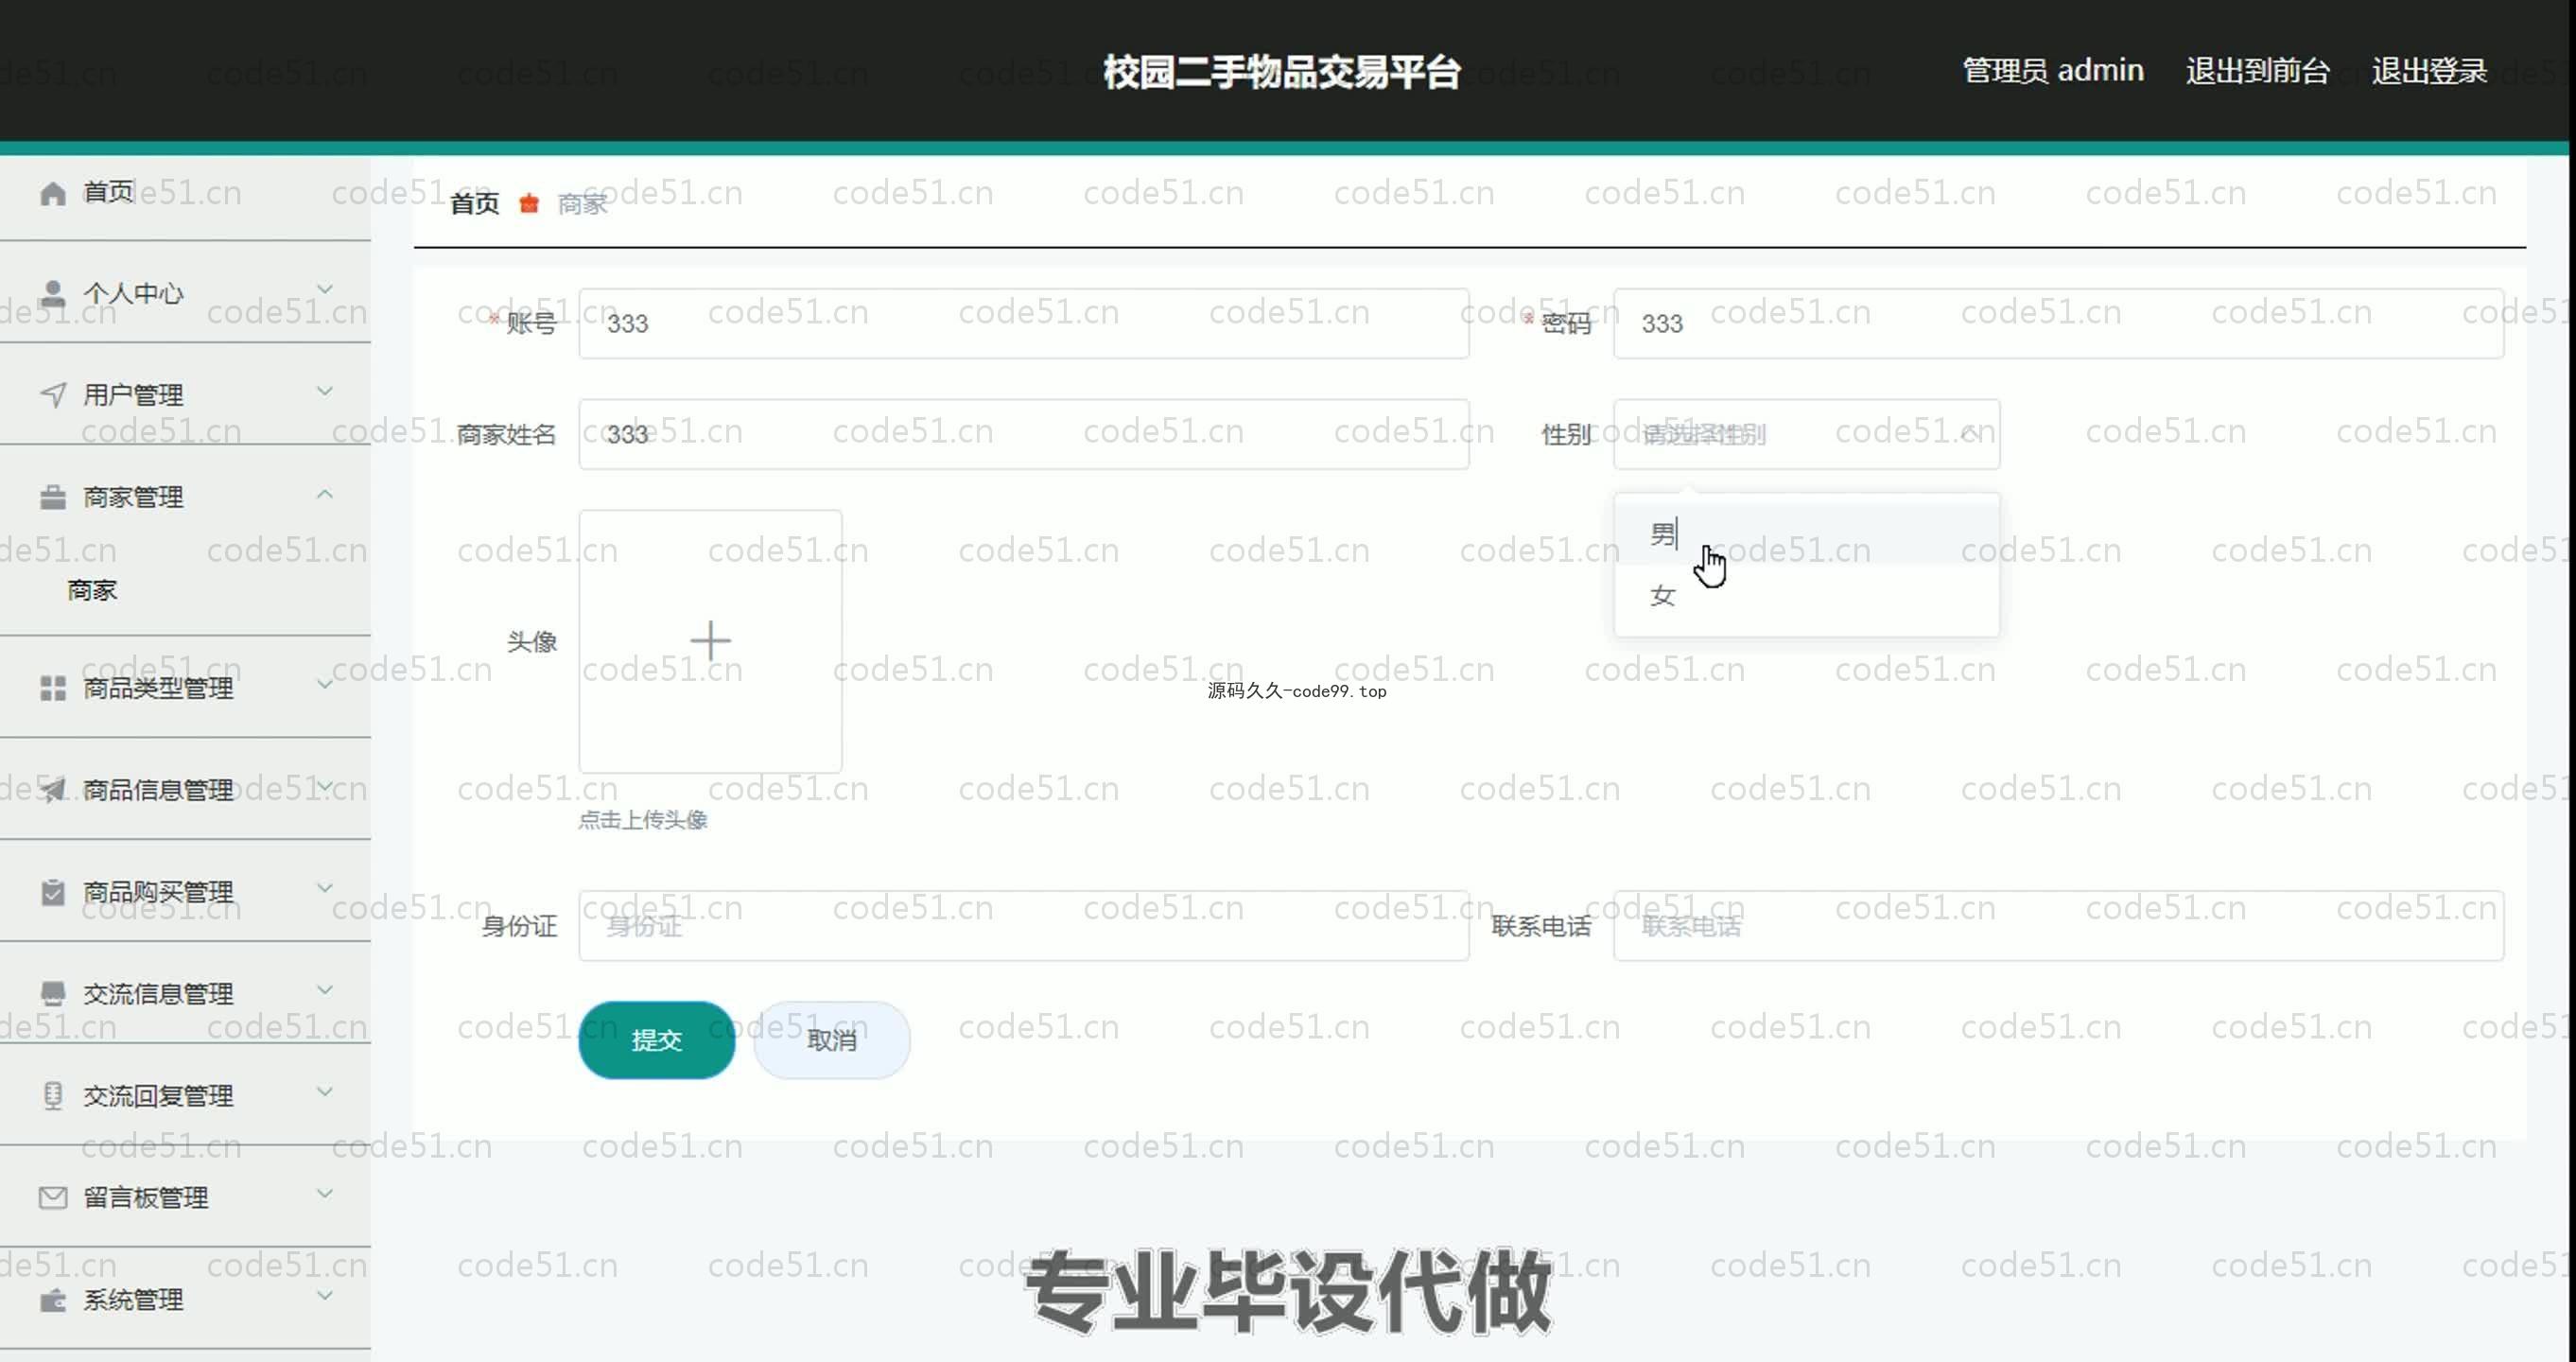Expand the 商品信息管理 chevron

coord(325,787)
